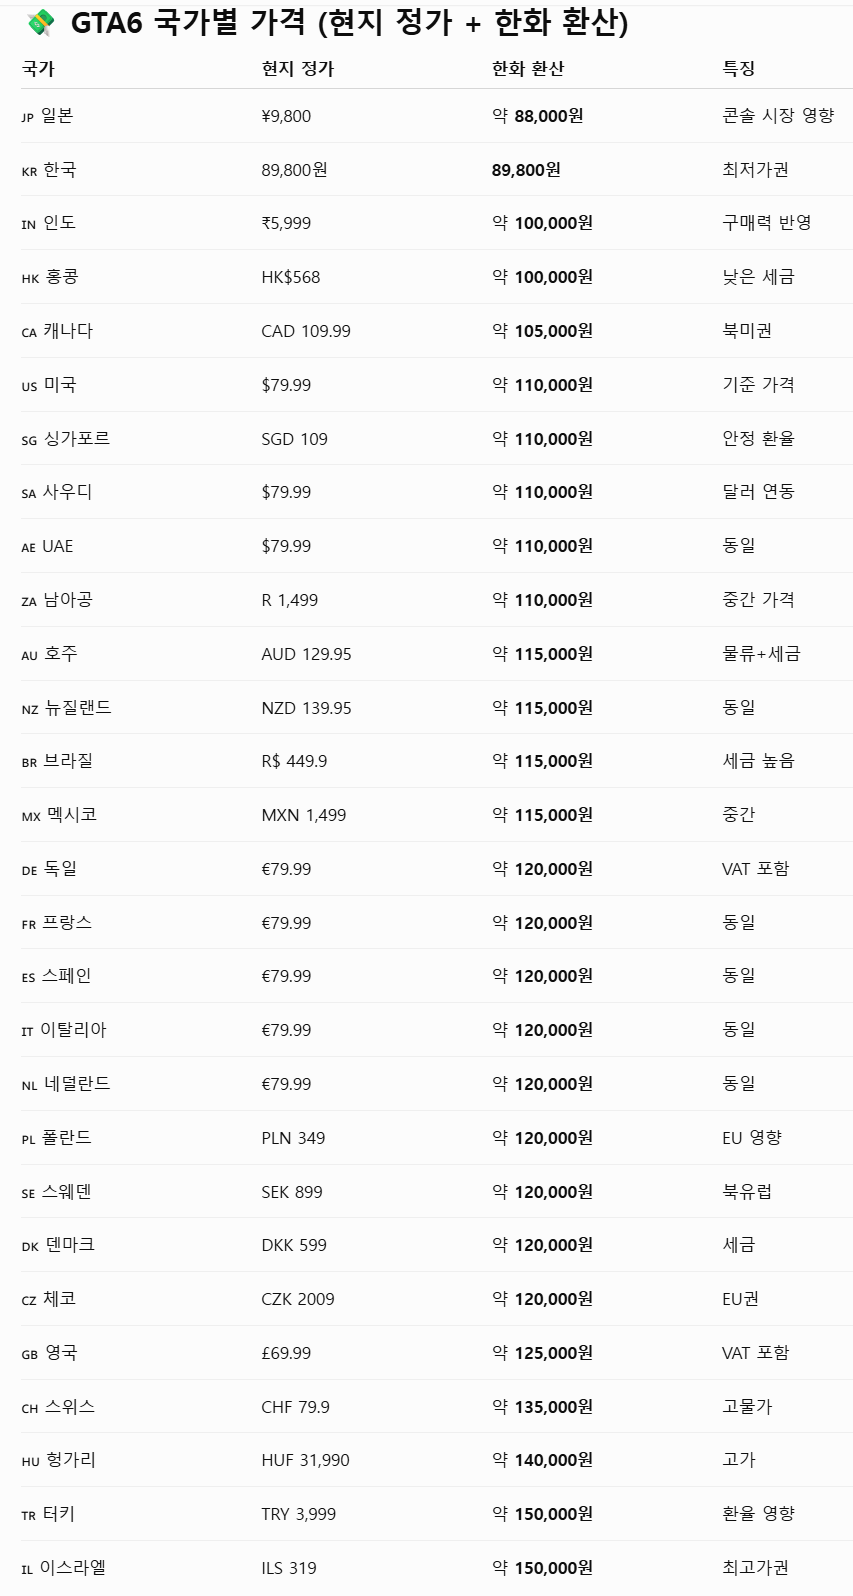Click the CAD 109.99 price cell

[306, 331]
